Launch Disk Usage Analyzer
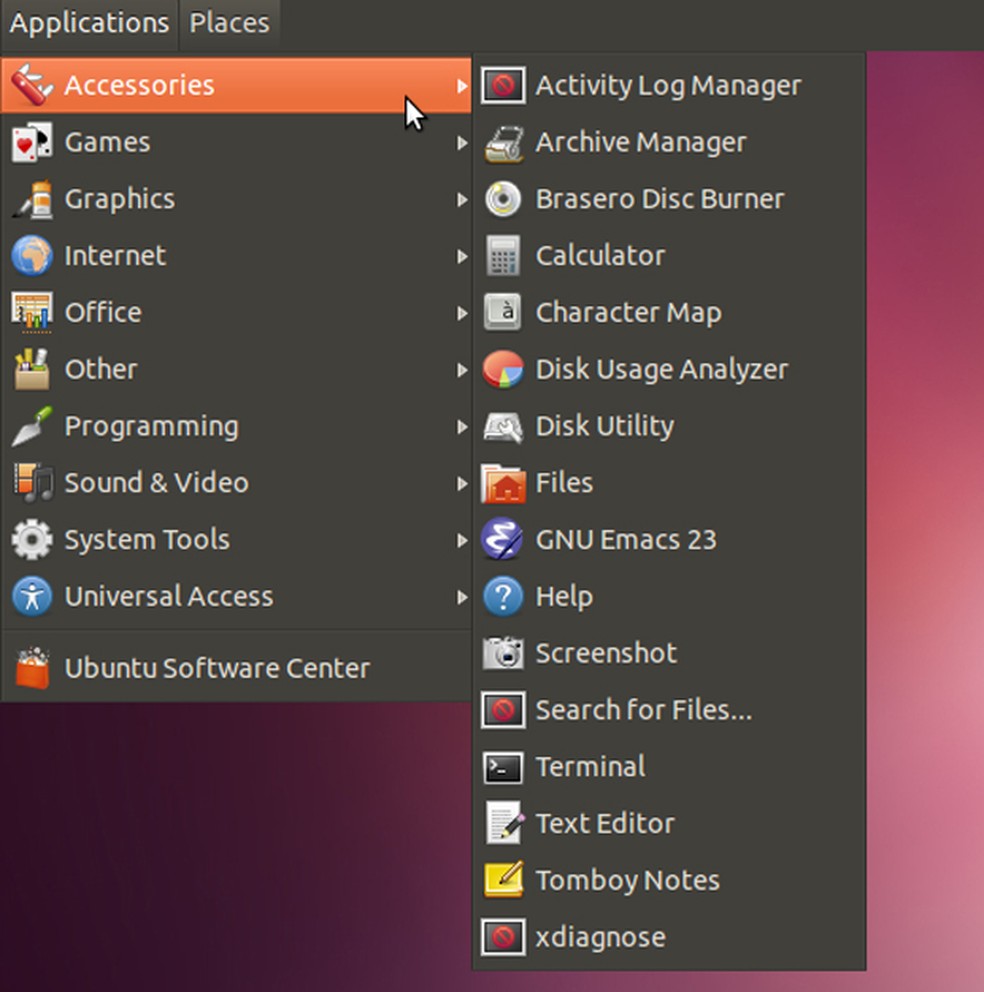The image size is (984, 992). [x=662, y=369]
